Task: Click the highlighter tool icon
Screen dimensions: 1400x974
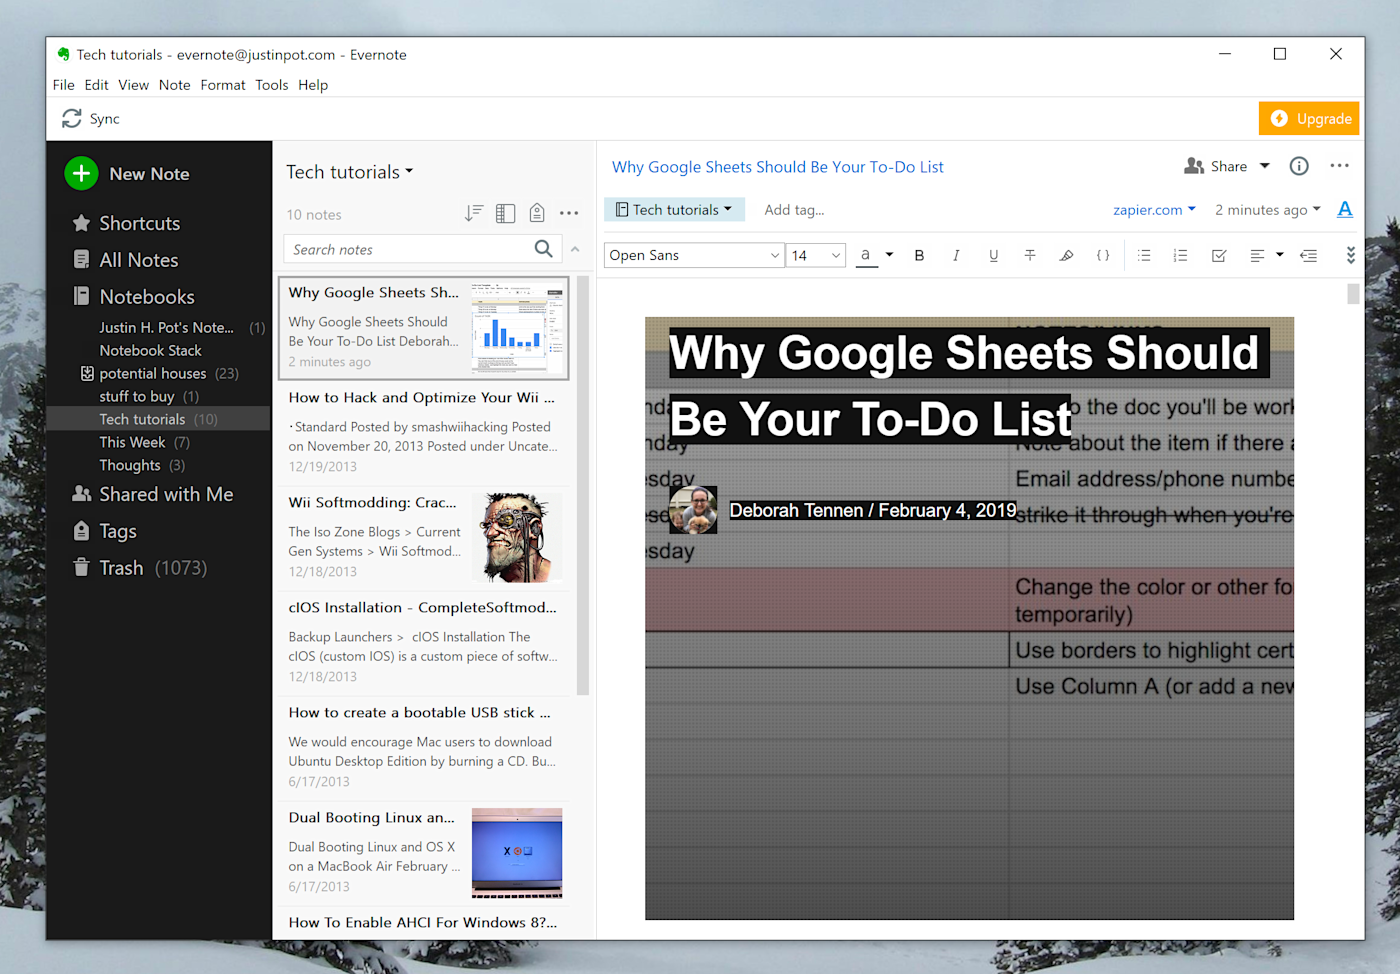Action: (x=1066, y=256)
